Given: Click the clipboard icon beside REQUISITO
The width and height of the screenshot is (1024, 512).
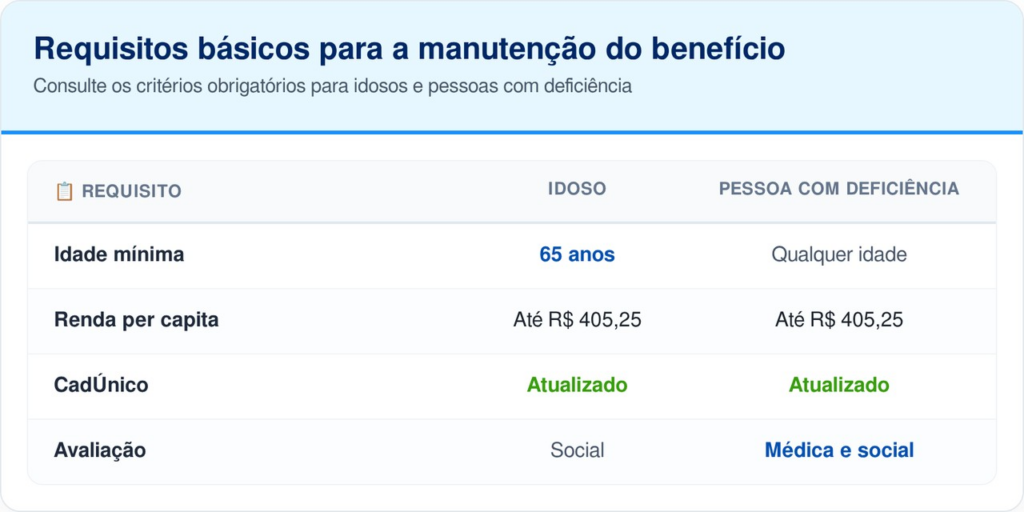Looking at the screenshot, I should point(64,191).
